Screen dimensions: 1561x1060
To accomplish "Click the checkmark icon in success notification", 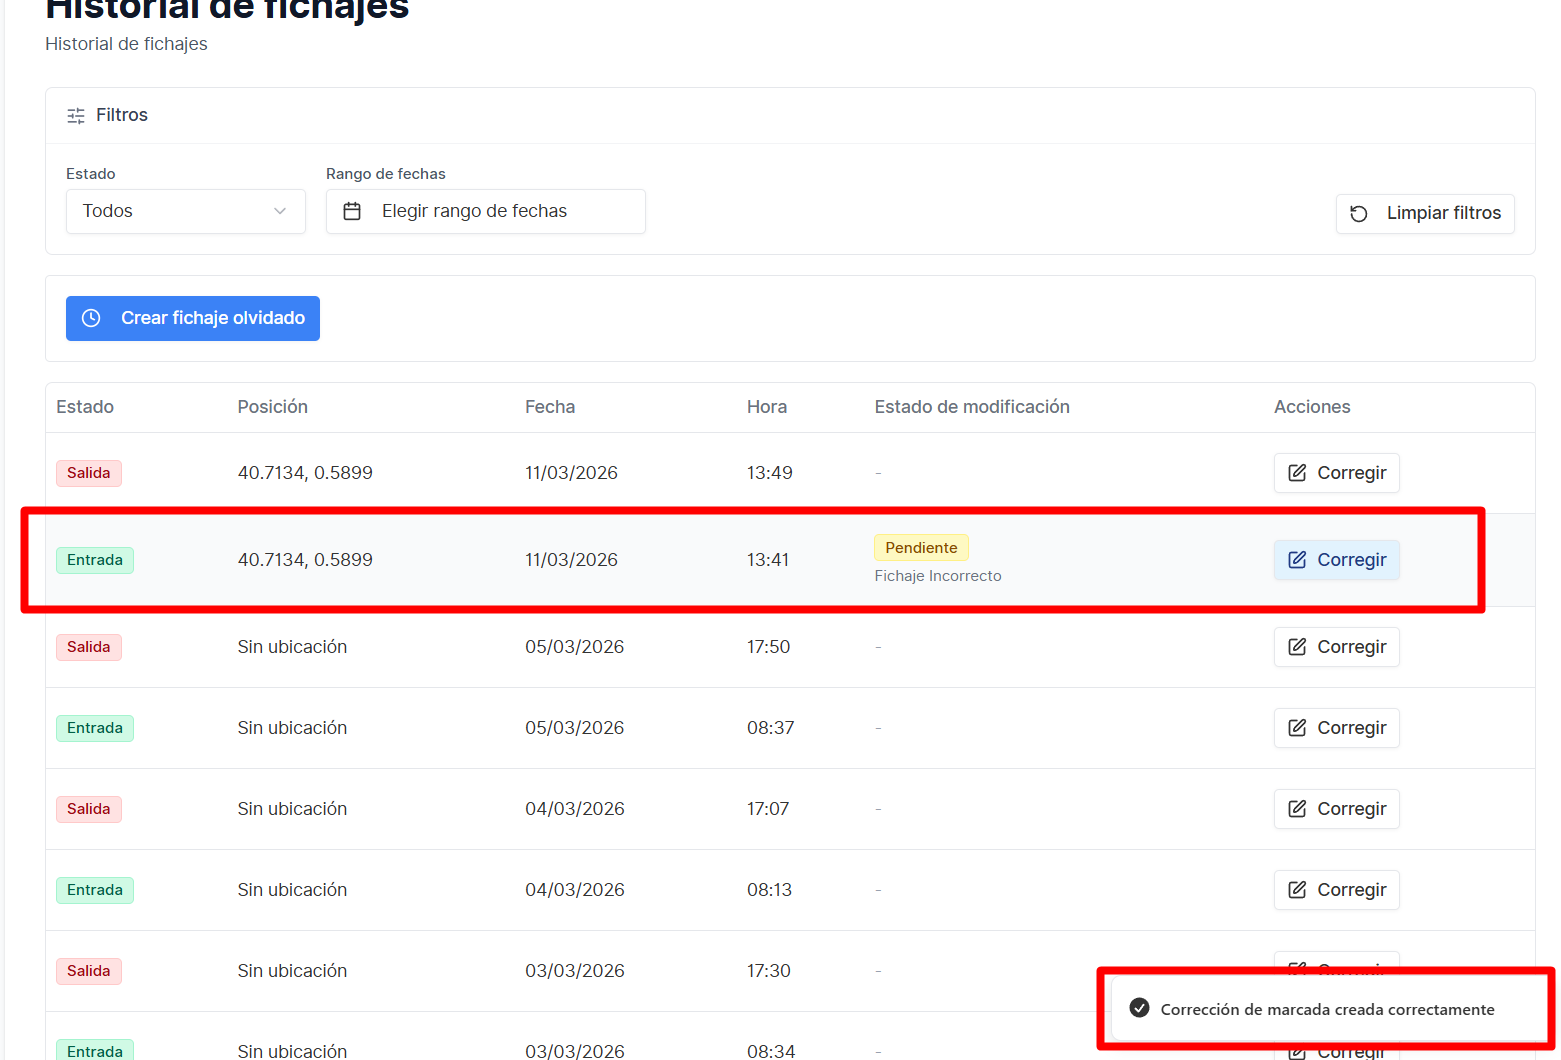I will (1139, 1008).
